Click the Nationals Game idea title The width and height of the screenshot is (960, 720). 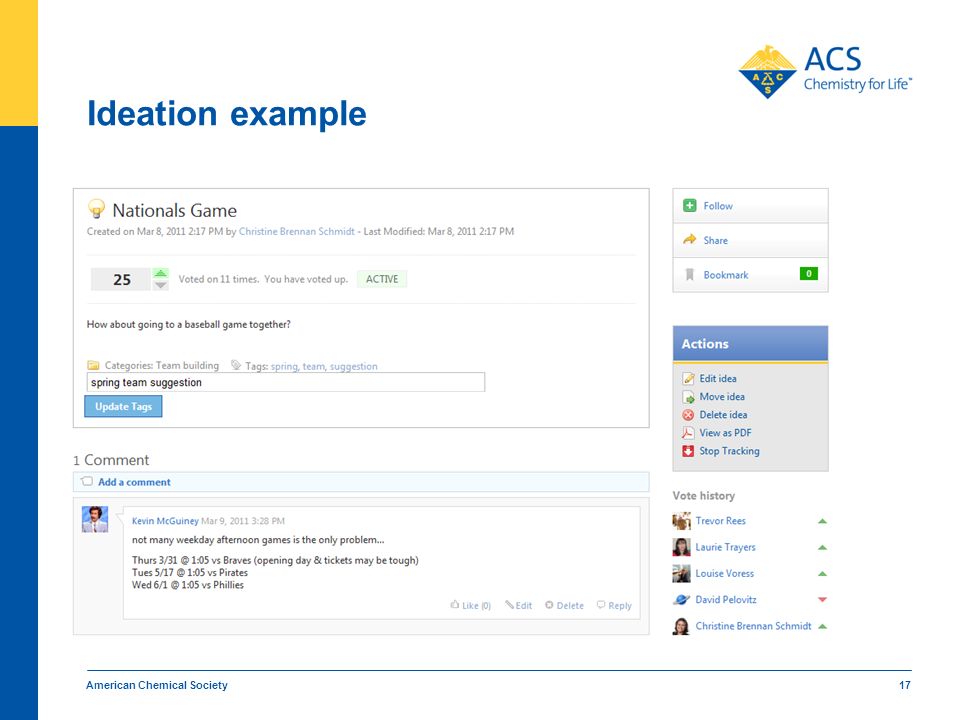coord(174,211)
